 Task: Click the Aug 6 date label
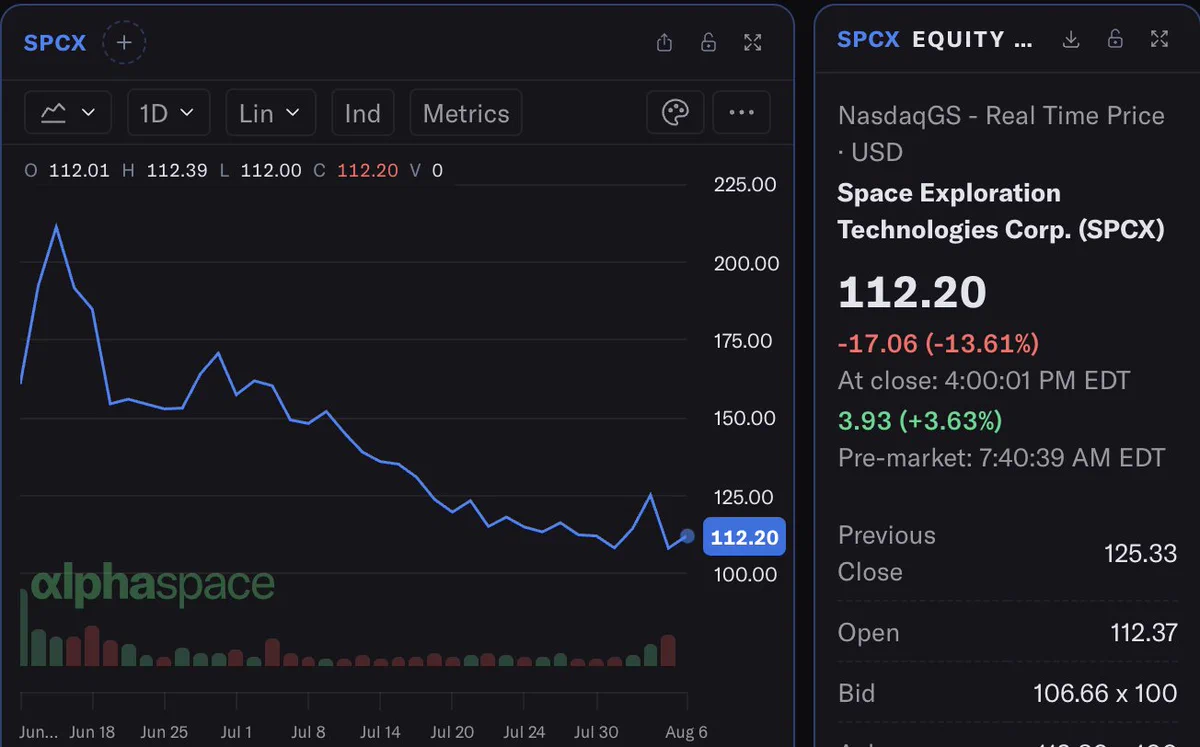pos(687,732)
